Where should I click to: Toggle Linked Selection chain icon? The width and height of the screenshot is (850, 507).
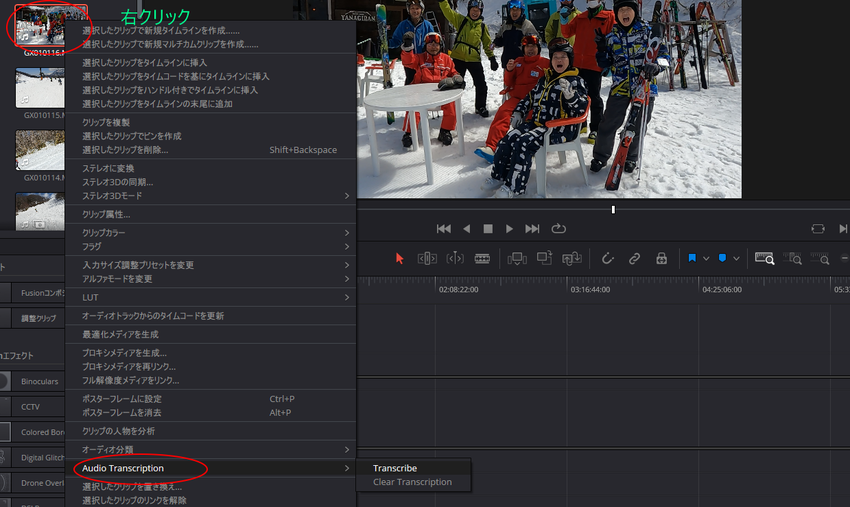(x=634, y=259)
